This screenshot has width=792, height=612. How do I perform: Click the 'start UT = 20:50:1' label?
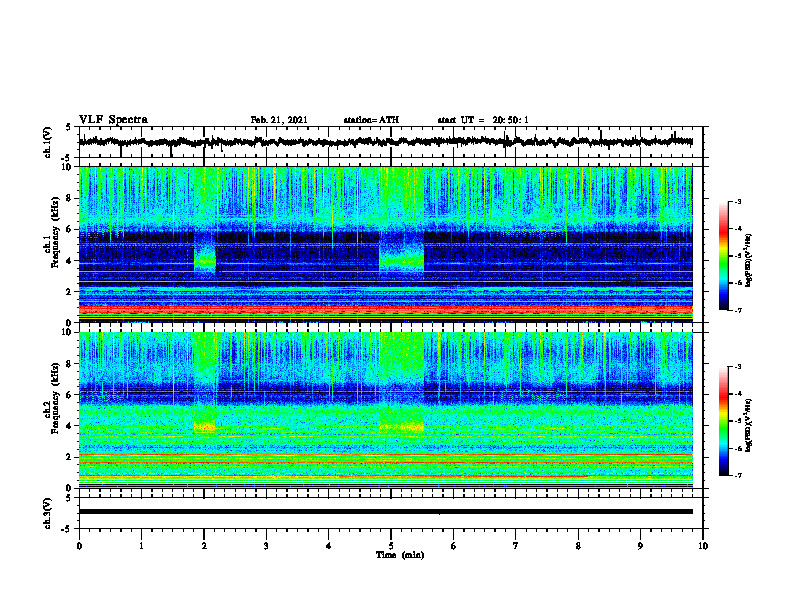[483, 120]
